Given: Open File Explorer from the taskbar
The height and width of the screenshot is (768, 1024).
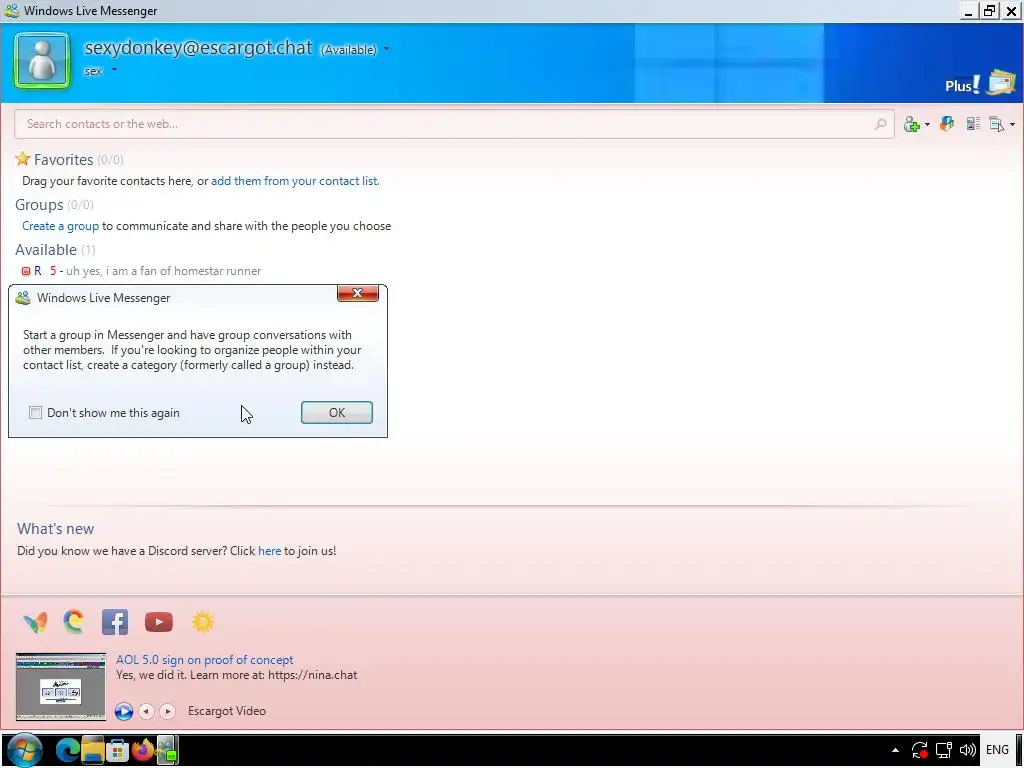Looking at the screenshot, I should tap(93, 750).
